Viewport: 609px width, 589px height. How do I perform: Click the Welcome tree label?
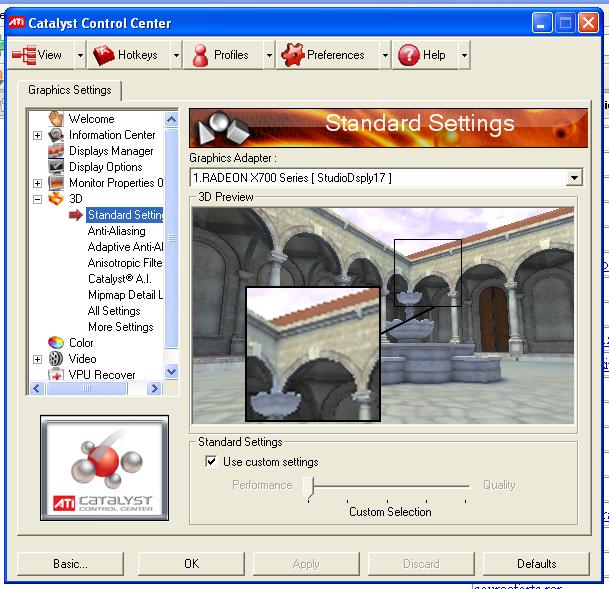[91, 118]
